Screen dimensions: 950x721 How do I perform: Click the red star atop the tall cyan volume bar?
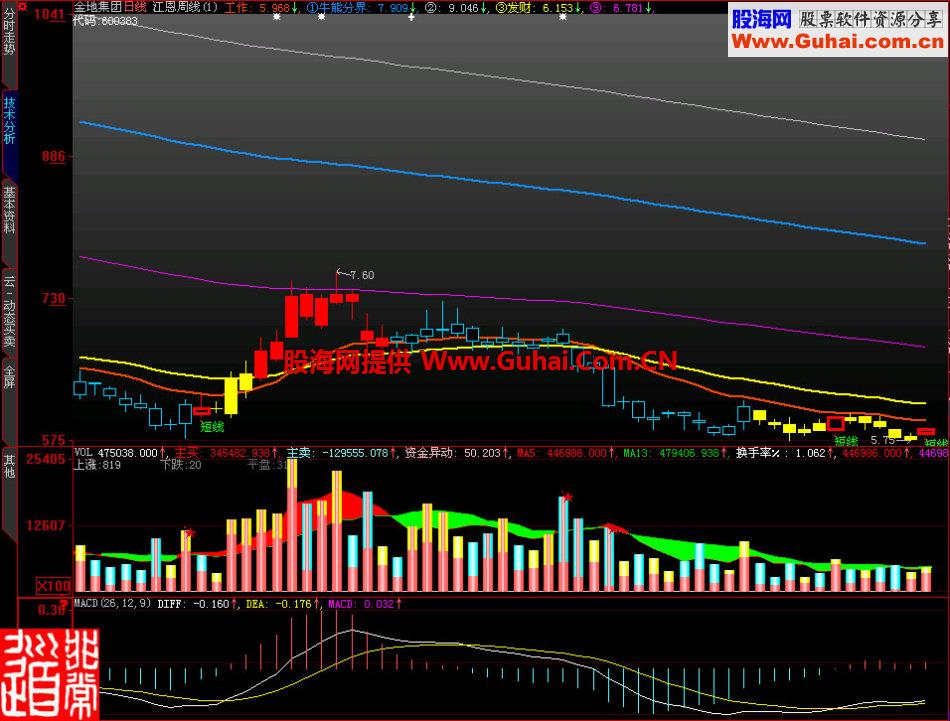point(567,497)
